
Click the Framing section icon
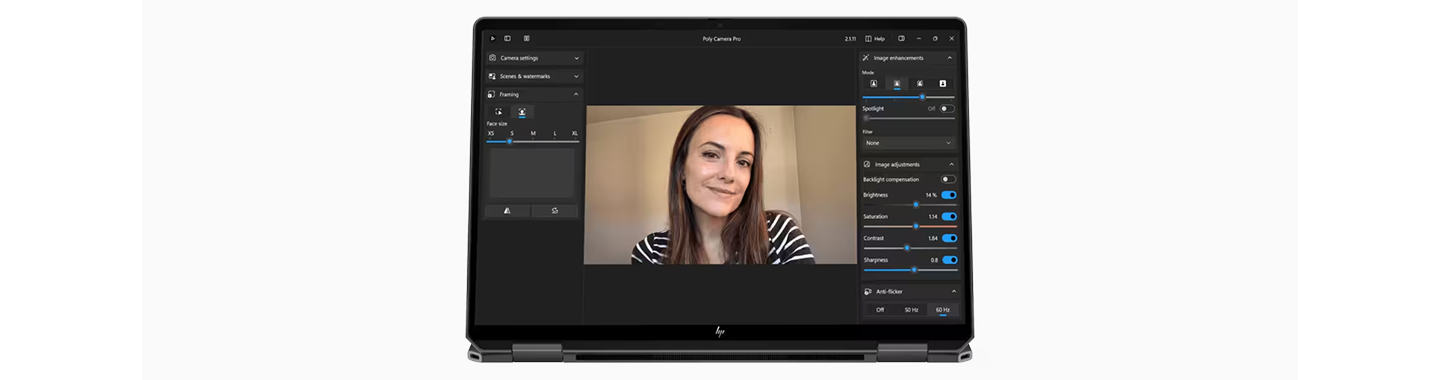click(492, 94)
